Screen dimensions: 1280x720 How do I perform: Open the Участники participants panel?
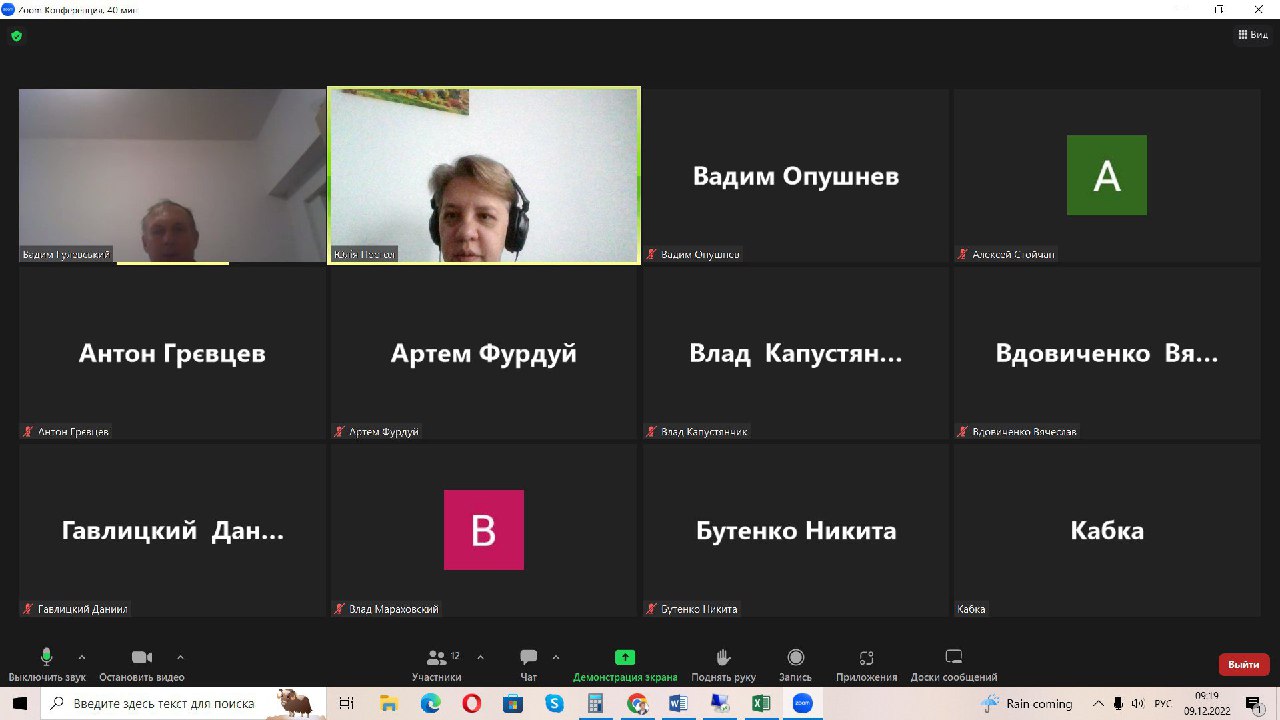[437, 664]
